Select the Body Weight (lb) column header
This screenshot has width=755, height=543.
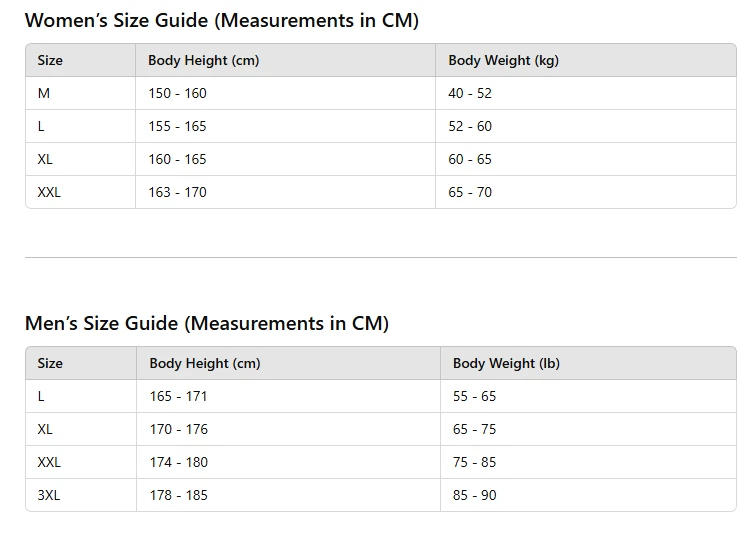(x=506, y=363)
